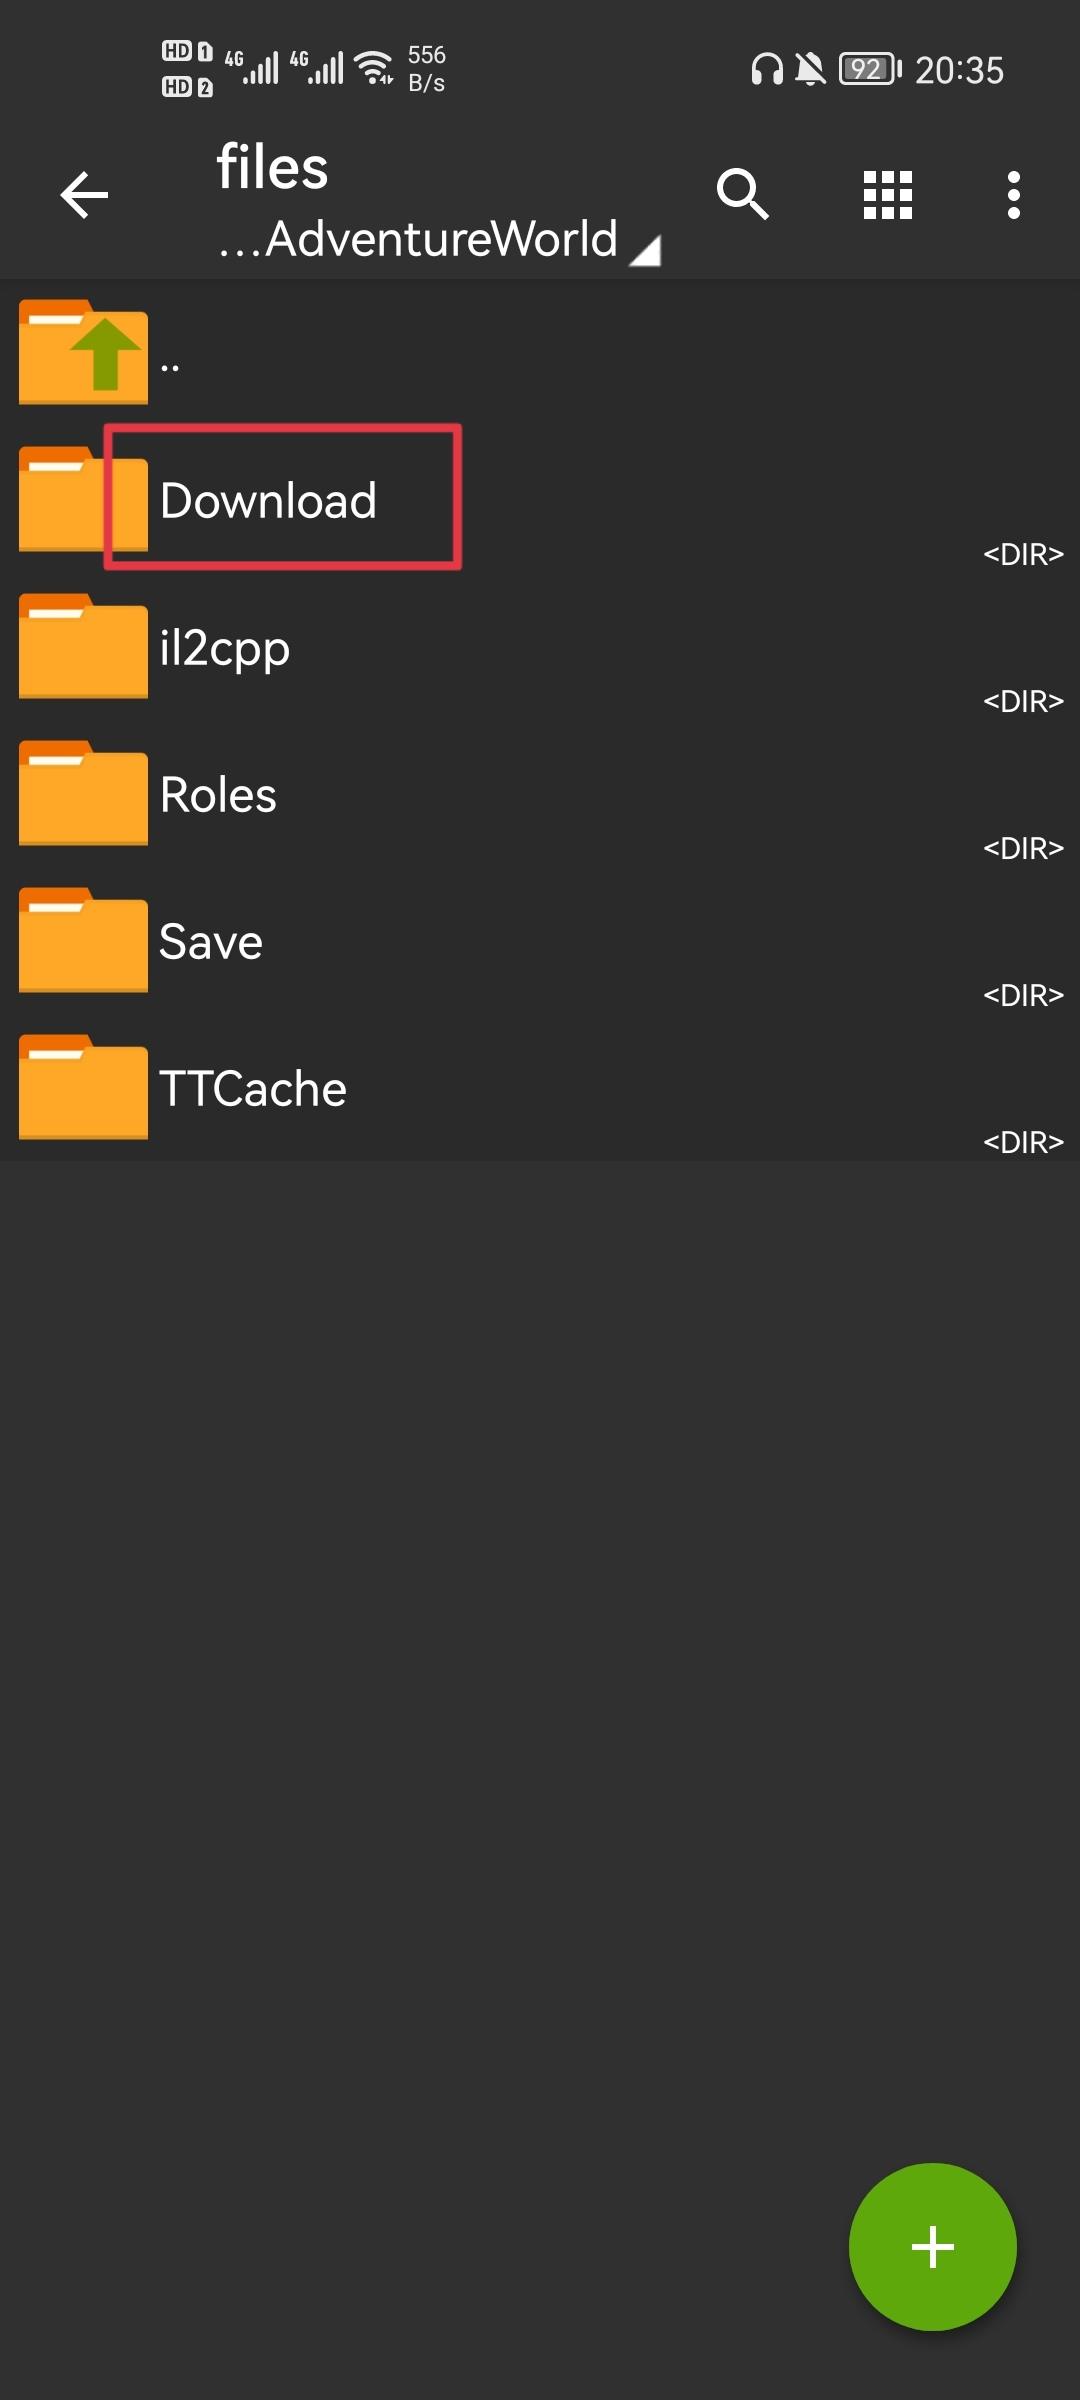
Task: Open the three-dot overflow menu
Action: (1013, 195)
